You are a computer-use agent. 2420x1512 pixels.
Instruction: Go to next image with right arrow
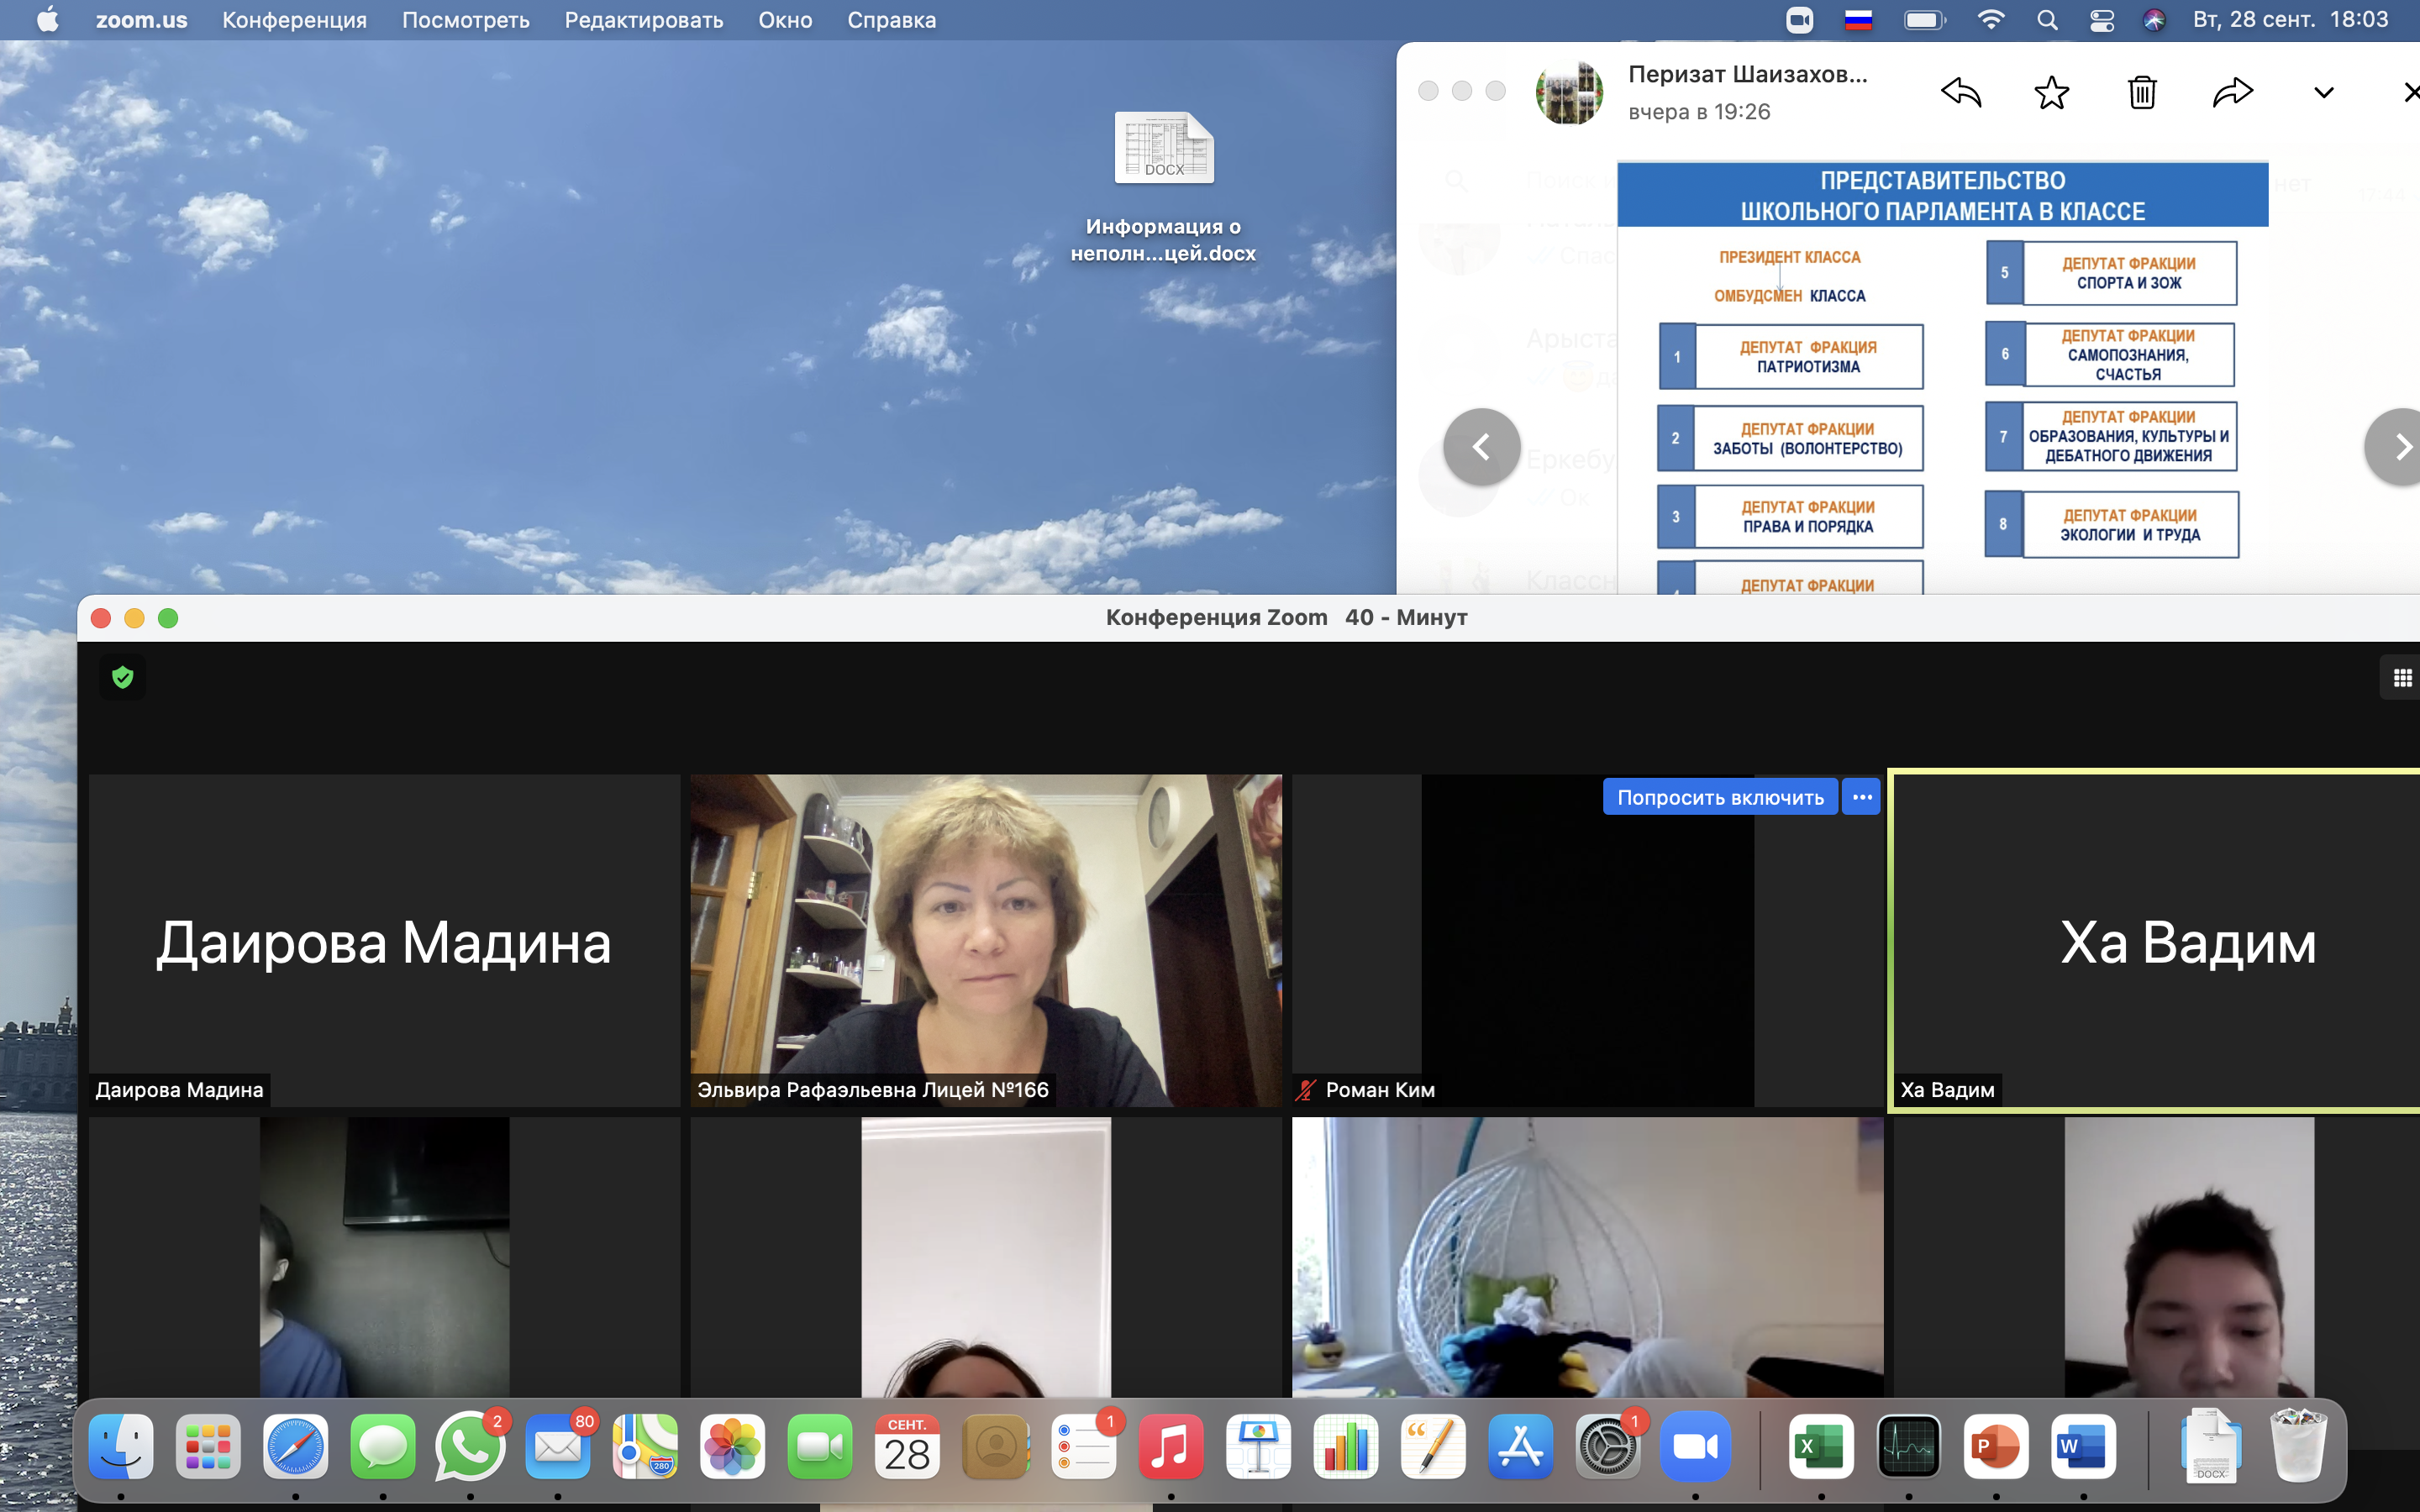coord(2400,447)
